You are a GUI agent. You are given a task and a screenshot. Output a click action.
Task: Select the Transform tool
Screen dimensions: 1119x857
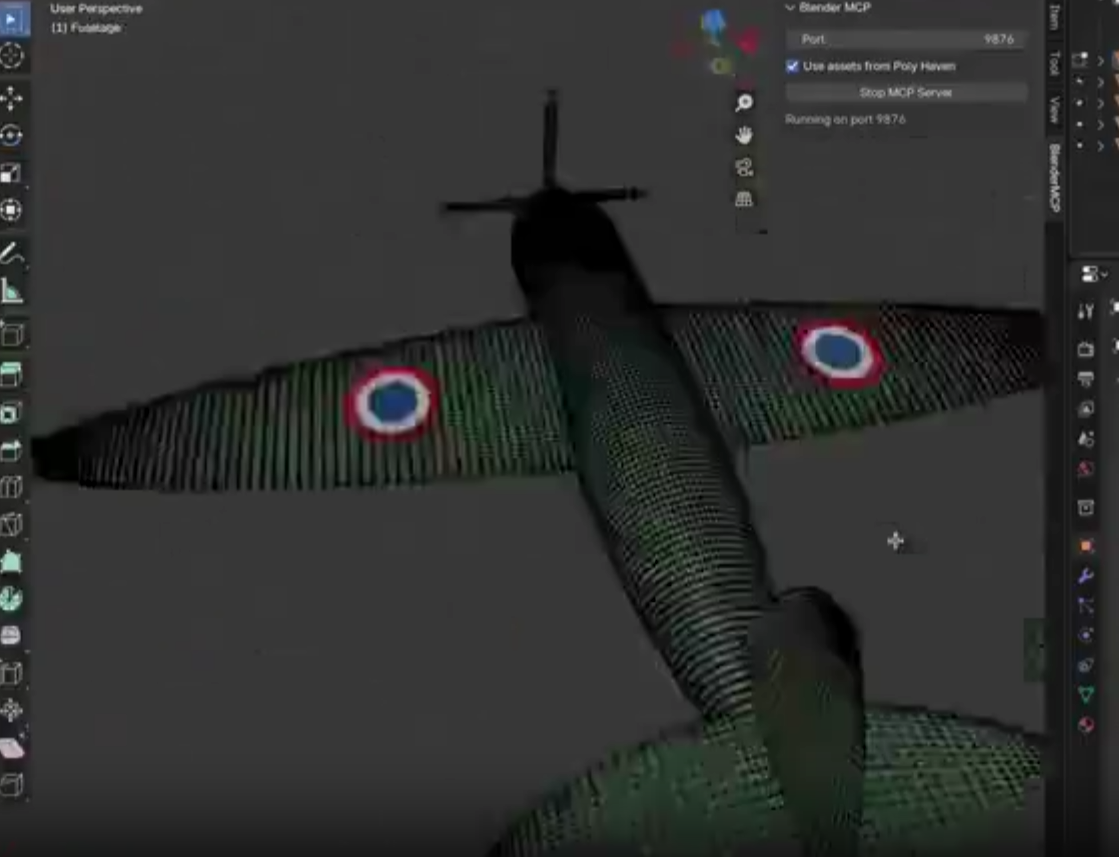point(12,210)
